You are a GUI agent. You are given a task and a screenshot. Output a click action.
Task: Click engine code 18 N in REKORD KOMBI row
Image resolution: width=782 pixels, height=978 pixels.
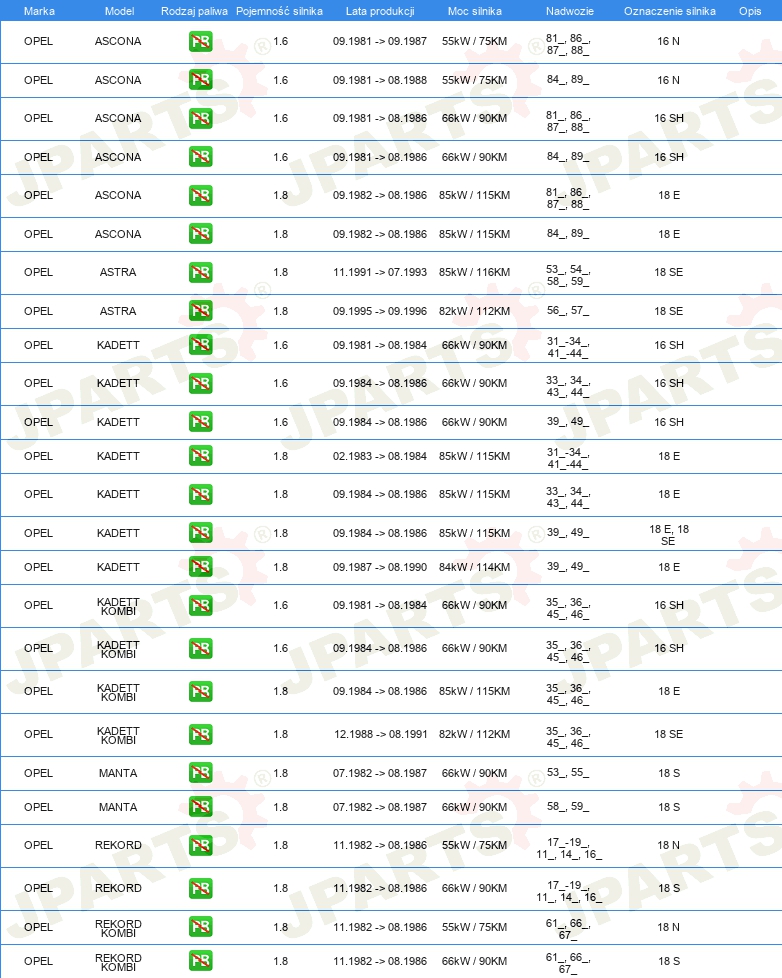coord(669,927)
